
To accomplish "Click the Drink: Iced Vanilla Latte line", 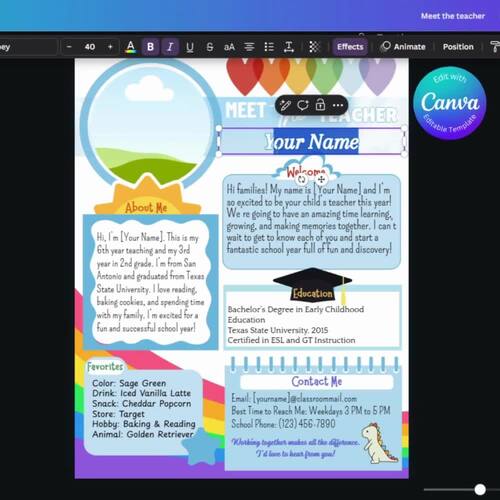I will click(x=141, y=393).
